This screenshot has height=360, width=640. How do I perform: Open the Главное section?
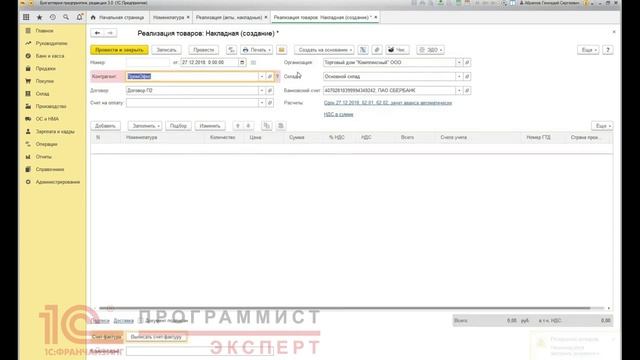click(x=44, y=31)
